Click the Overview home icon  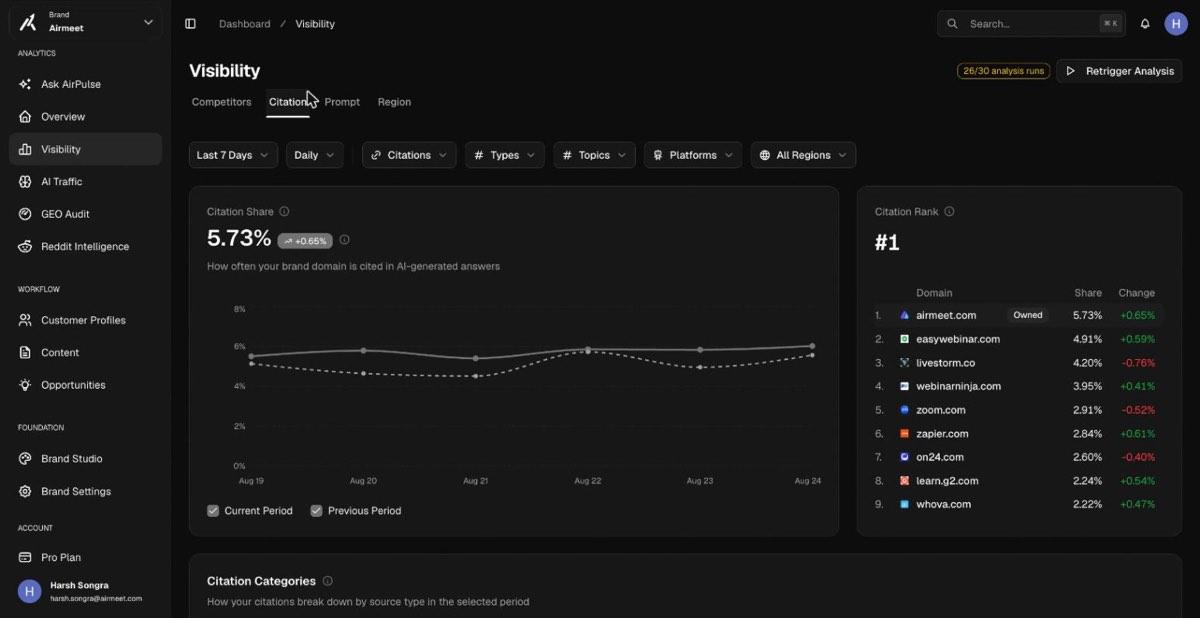click(26, 117)
